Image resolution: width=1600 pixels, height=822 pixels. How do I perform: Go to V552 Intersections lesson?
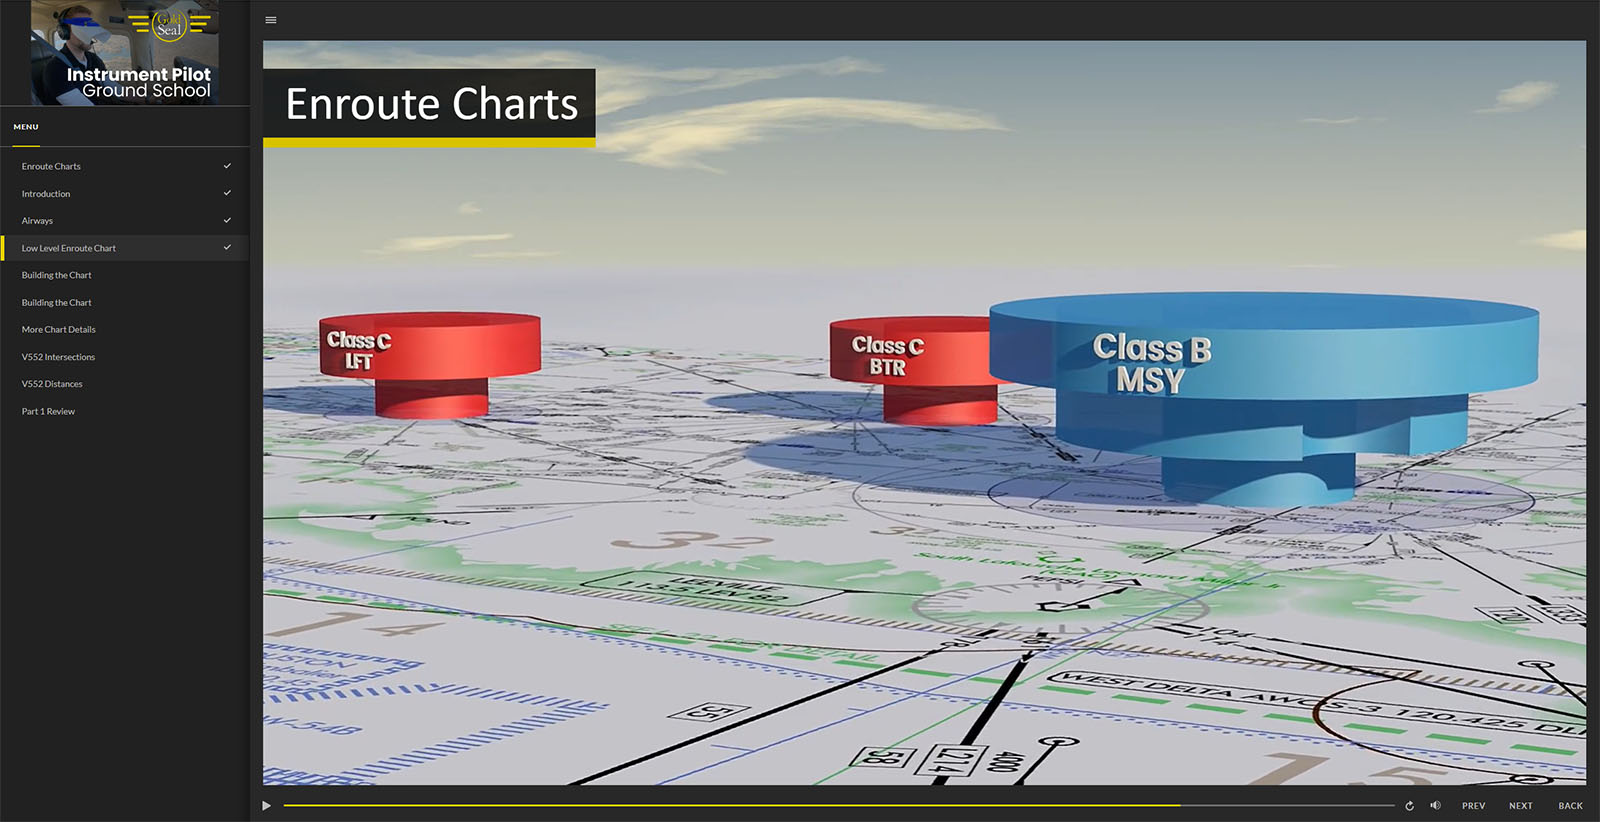(58, 357)
